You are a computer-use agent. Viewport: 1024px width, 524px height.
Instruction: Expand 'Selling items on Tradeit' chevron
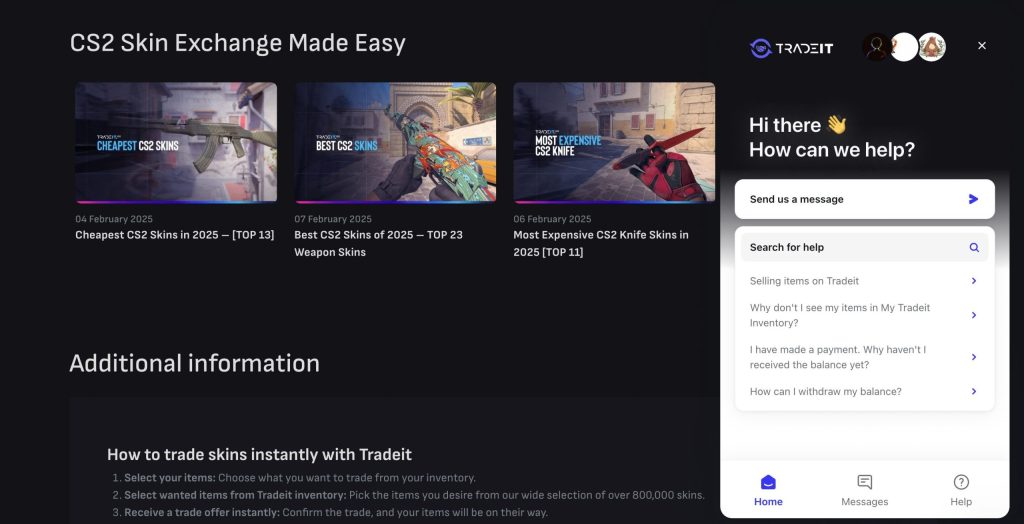[974, 281]
